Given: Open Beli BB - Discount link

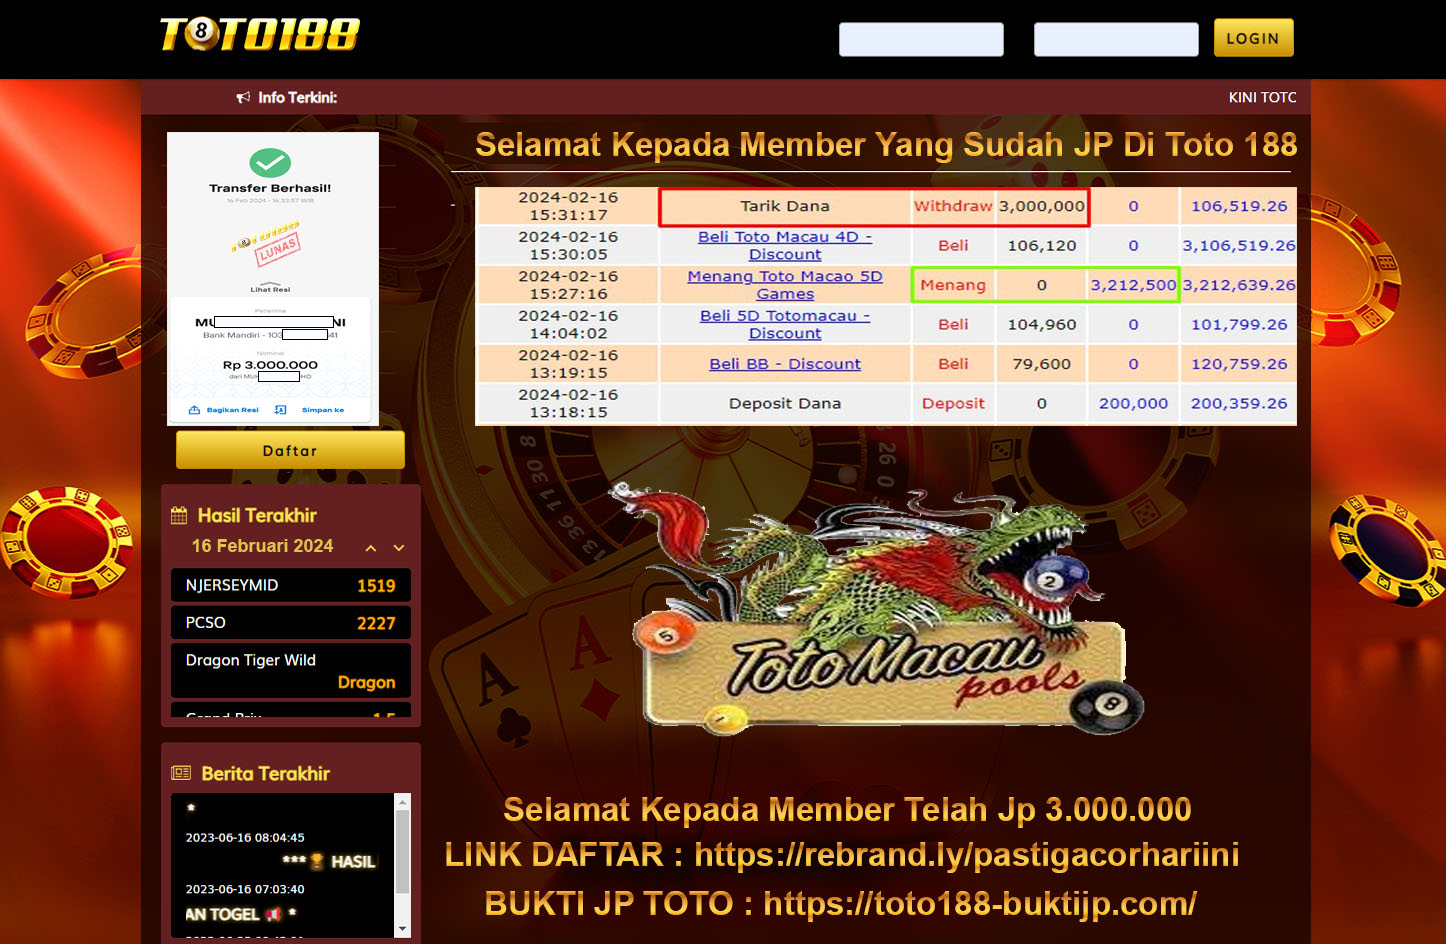Looking at the screenshot, I should pyautogui.click(x=785, y=364).
